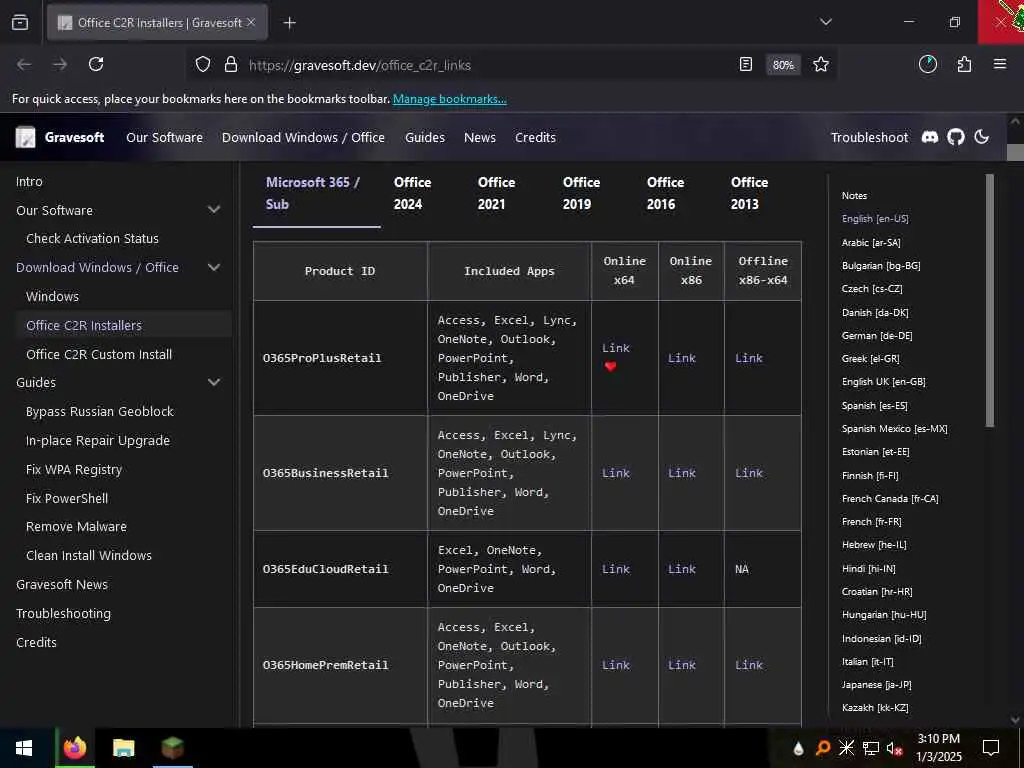Open the Discord icon link
Screen dimensions: 1024x768
930,137
